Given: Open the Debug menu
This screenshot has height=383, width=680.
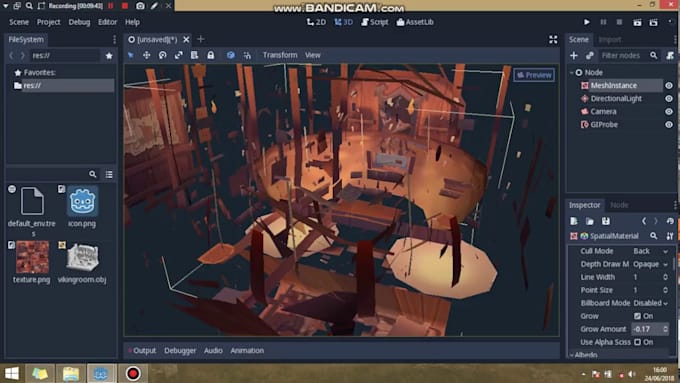Looking at the screenshot, I should pos(79,22).
